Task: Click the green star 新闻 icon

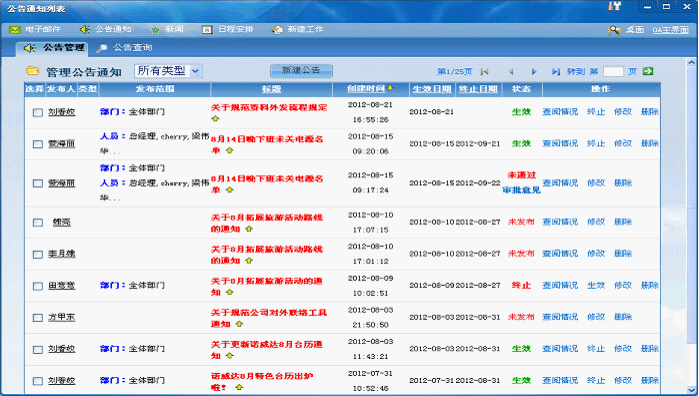Action: pyautogui.click(x=155, y=30)
